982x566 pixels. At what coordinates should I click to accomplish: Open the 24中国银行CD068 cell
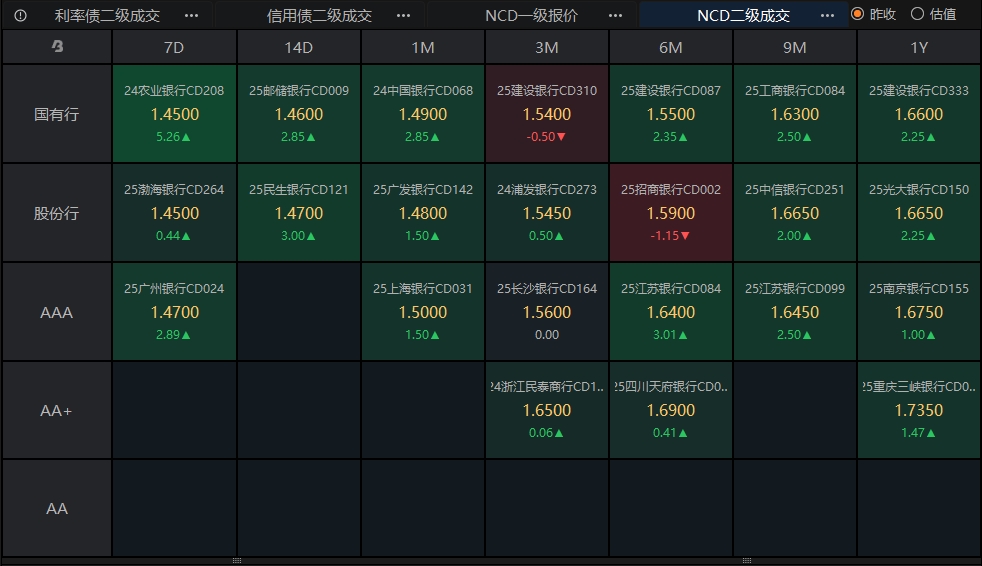(x=423, y=114)
